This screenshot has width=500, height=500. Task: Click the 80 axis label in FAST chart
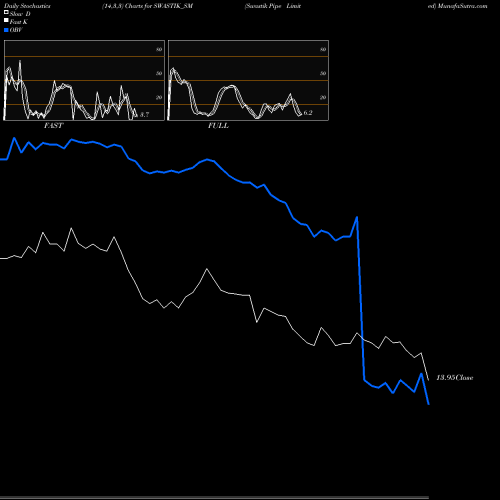point(159,49)
